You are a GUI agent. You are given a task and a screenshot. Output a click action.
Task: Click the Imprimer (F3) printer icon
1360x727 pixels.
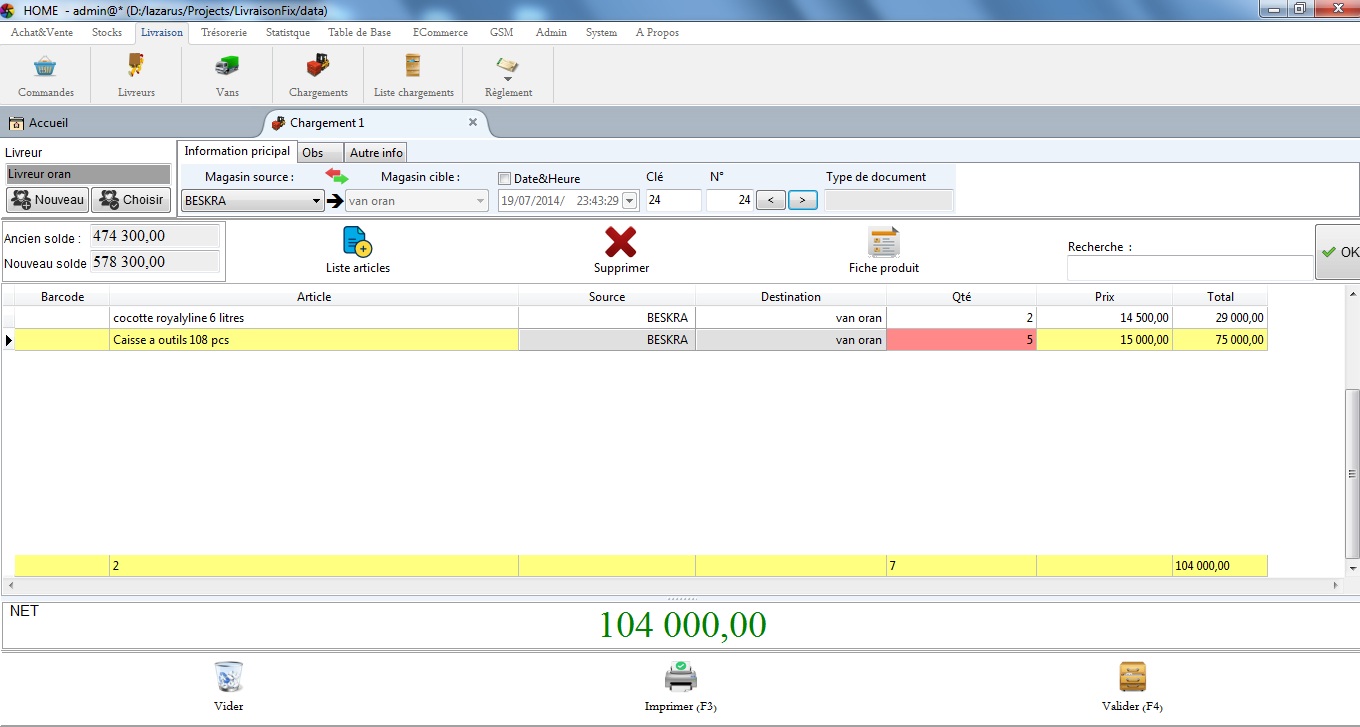680,677
